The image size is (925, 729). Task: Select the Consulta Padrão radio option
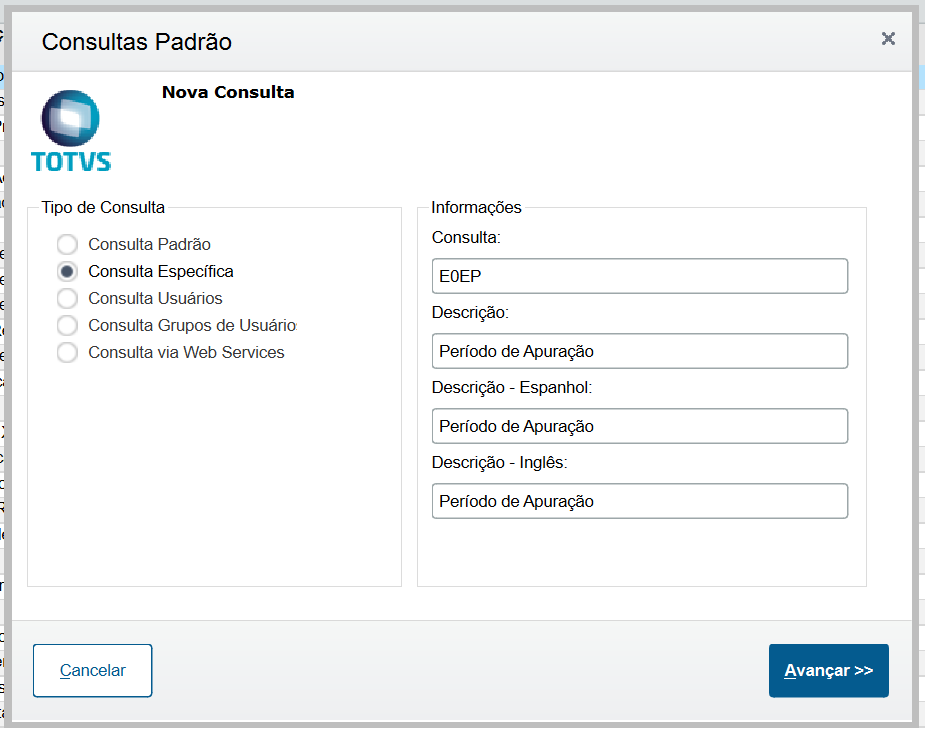(67, 244)
